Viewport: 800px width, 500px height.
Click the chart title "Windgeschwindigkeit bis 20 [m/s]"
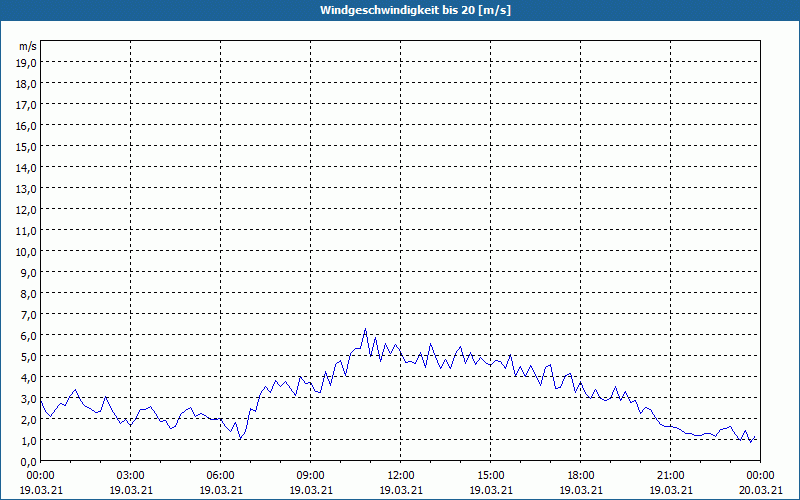(x=415, y=10)
